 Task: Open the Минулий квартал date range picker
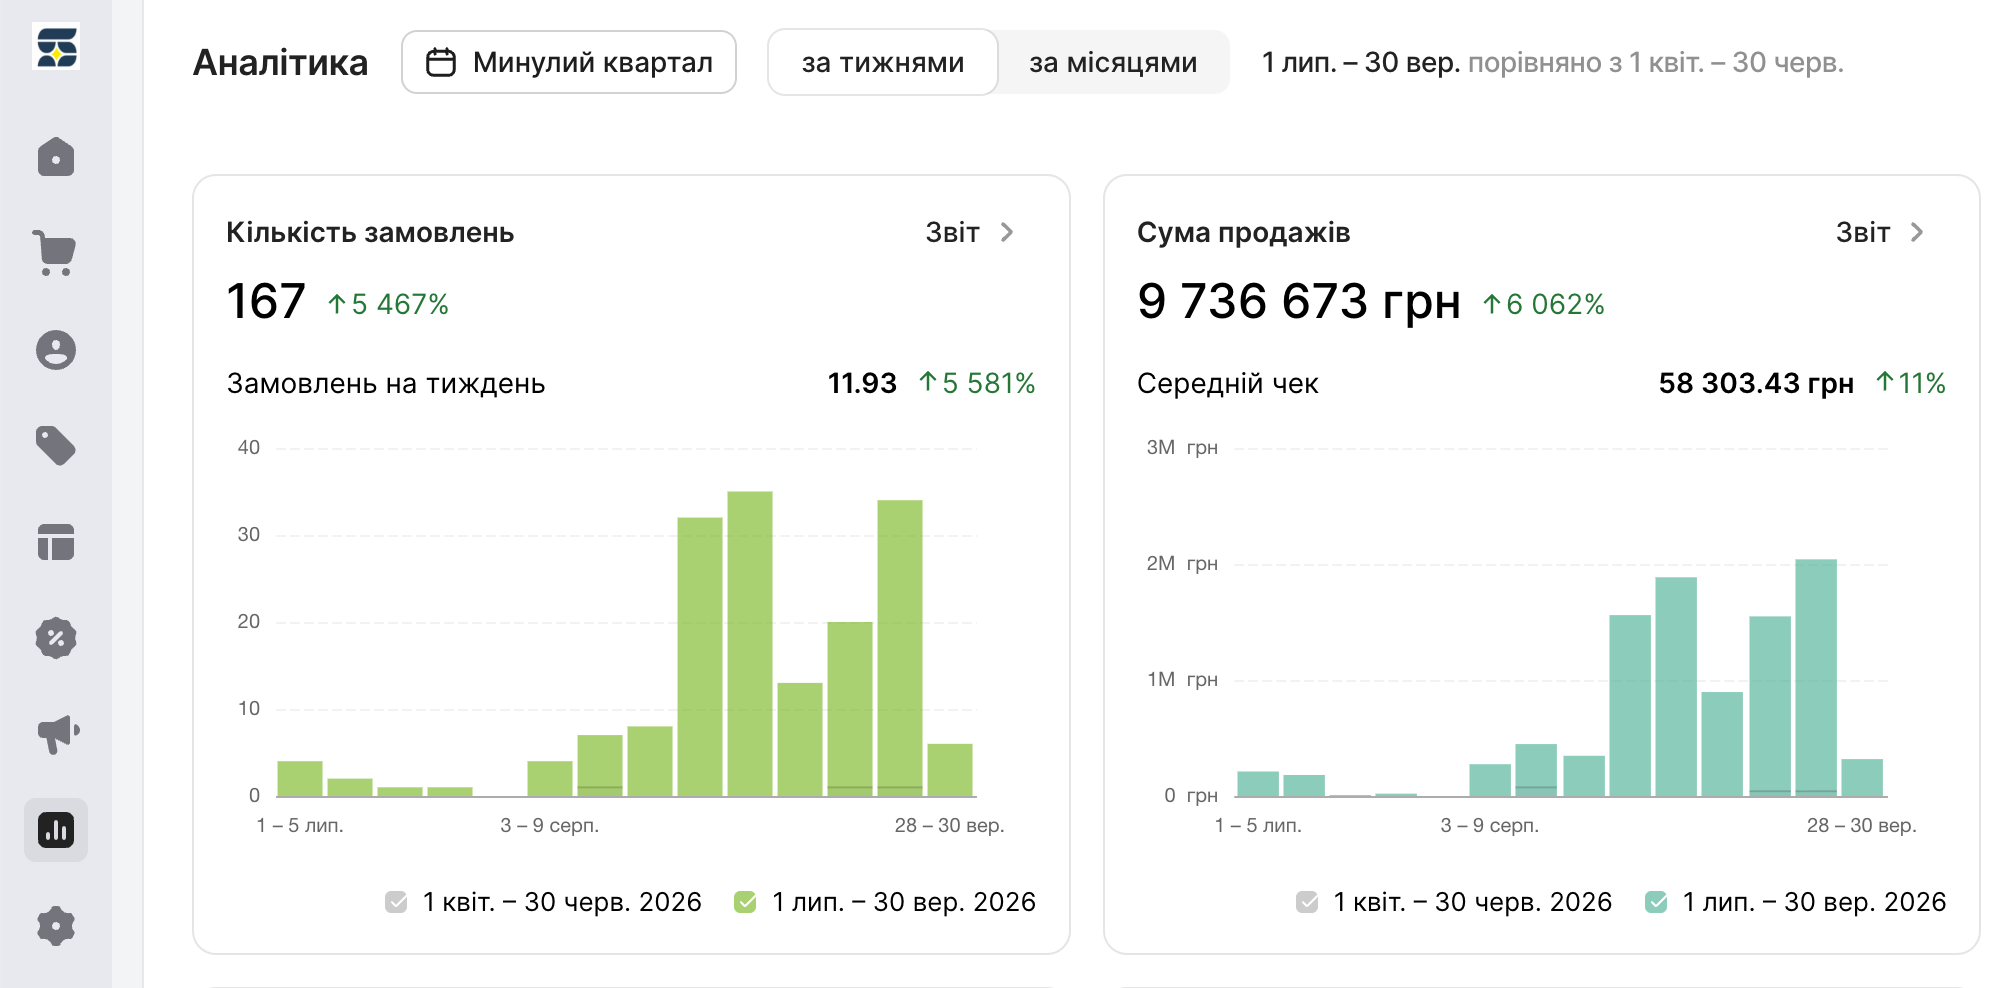point(569,62)
